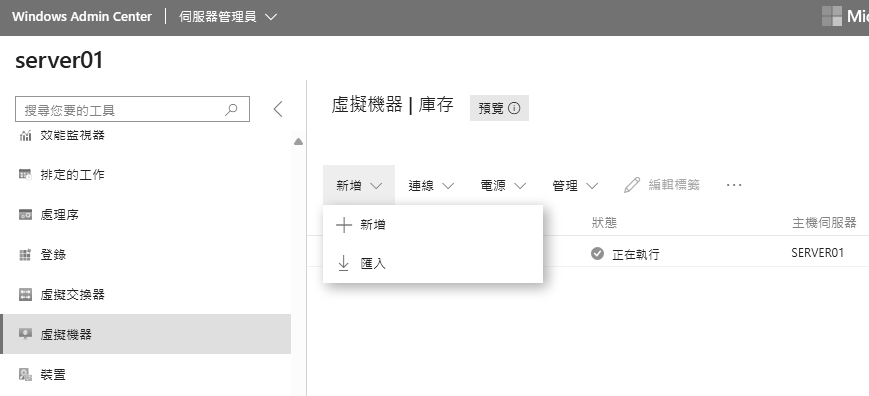Collapse the tools sidebar with left chevron
The image size is (869, 396).
[x=278, y=109]
